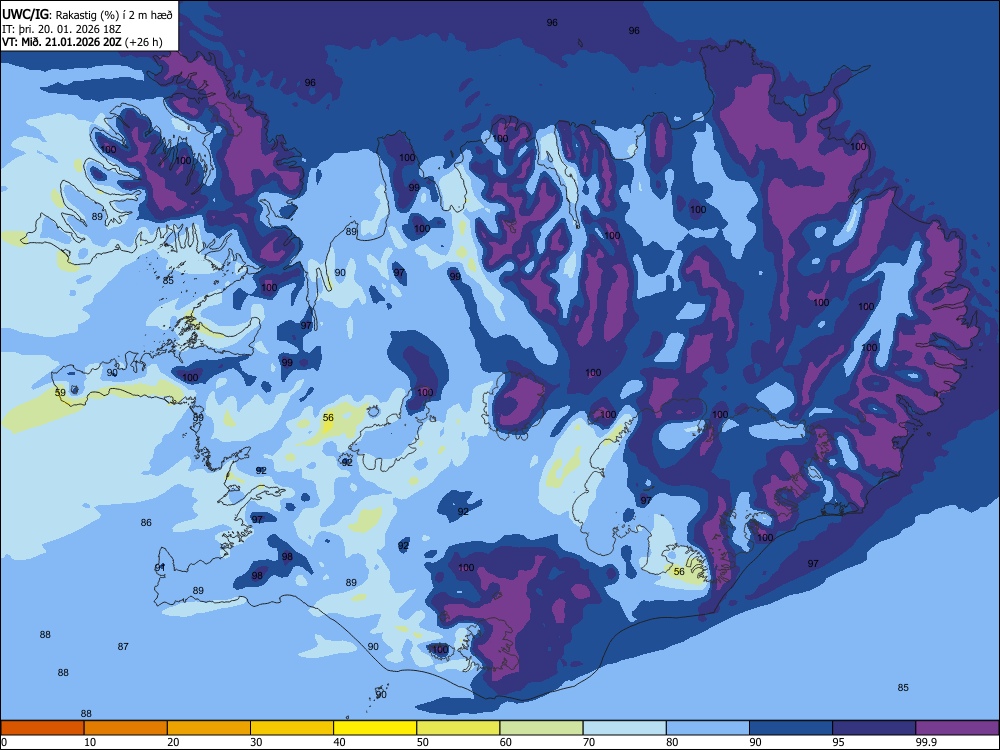Click the '99.9' label on the color bar
This screenshot has width=1000, height=750.
tap(926, 742)
